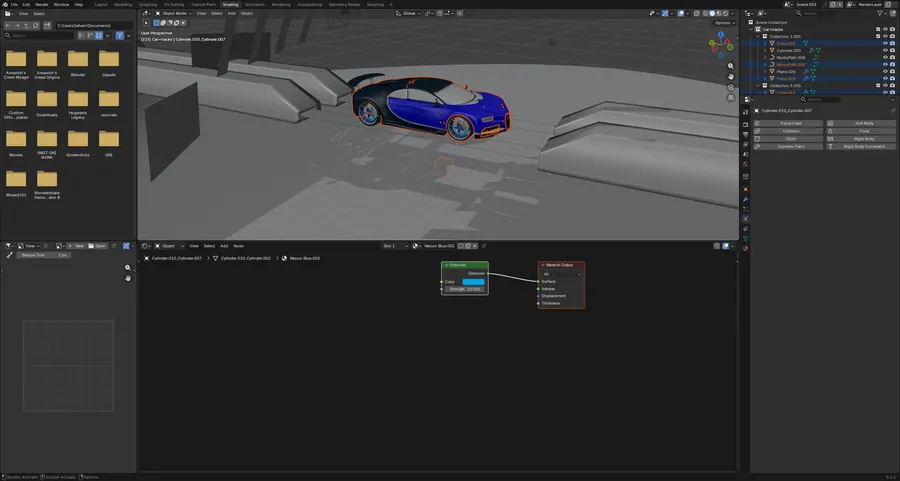Open the Object properties orange square tab
The height and width of the screenshot is (481, 900).
(746, 189)
